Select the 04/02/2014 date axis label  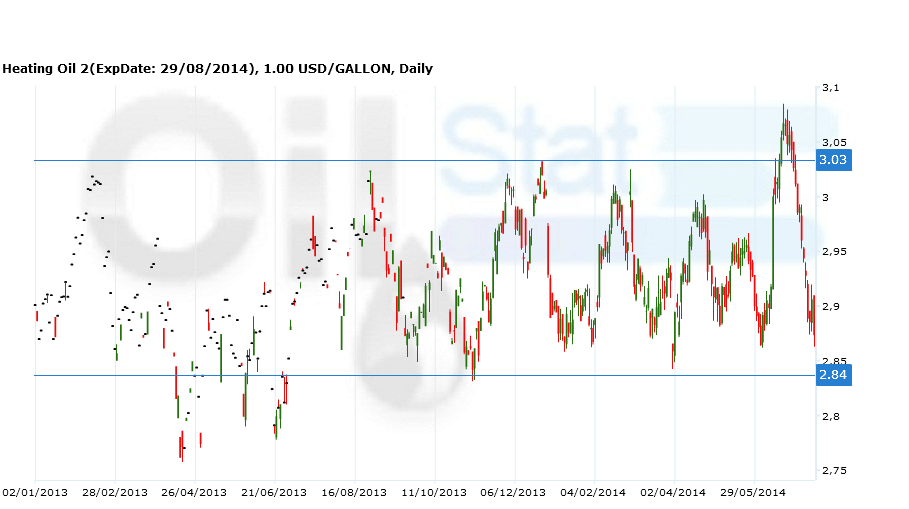(x=593, y=492)
